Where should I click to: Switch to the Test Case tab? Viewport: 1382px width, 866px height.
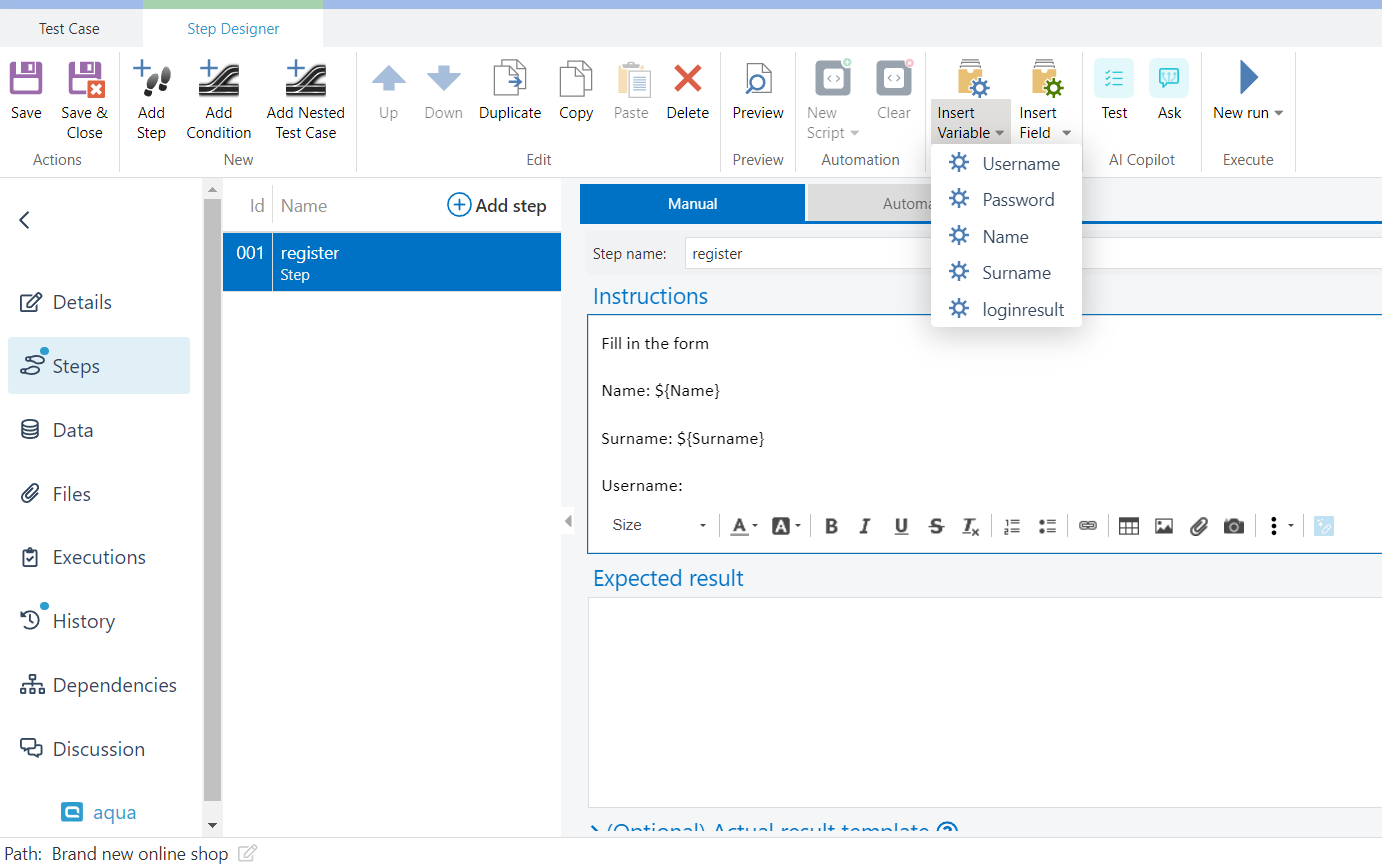69,29
